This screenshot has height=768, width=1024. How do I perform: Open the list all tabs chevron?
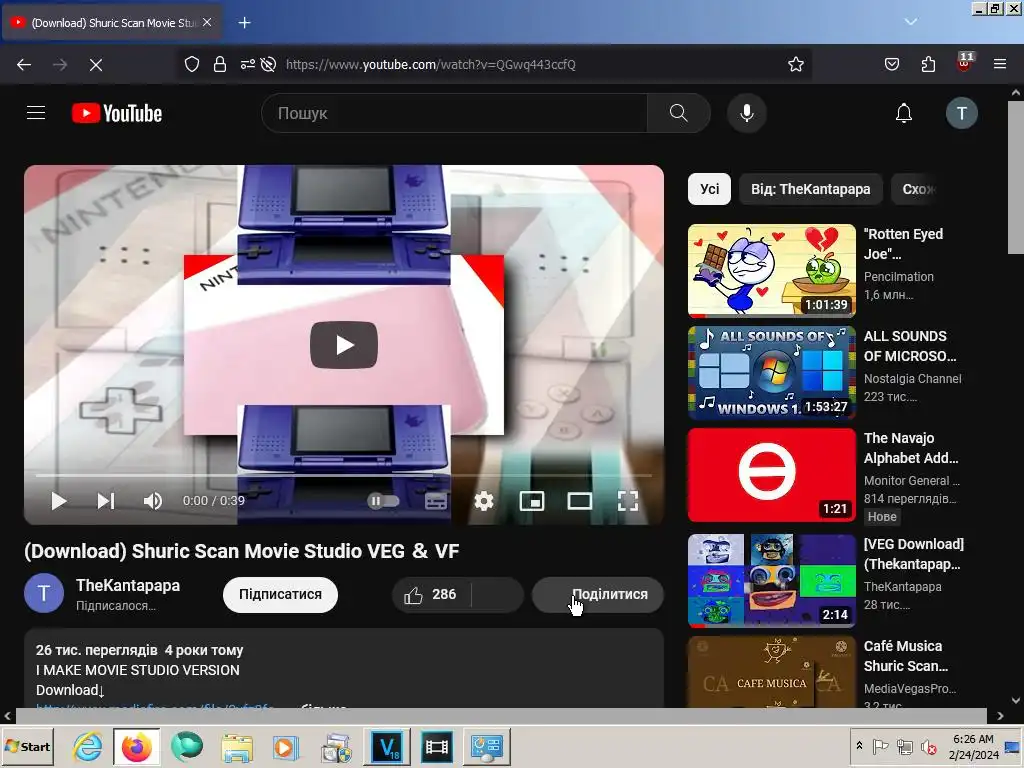click(910, 22)
